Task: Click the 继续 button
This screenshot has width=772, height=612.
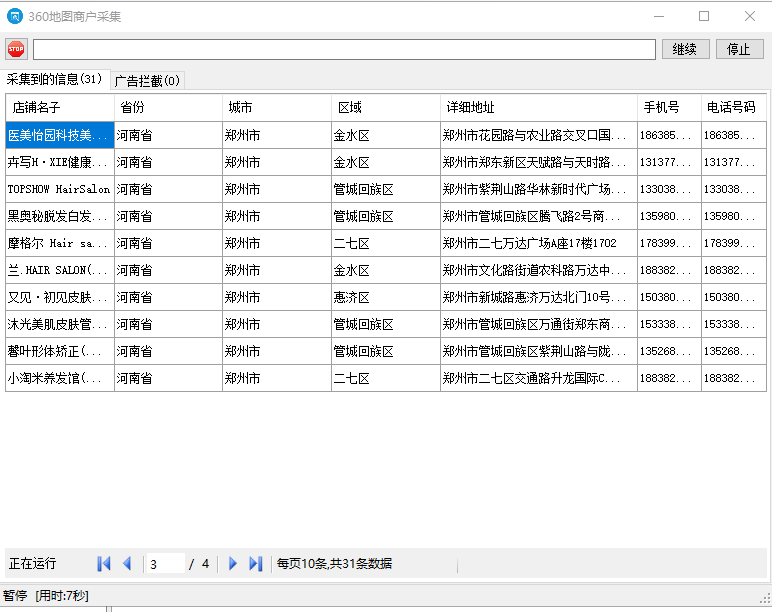Action: coord(685,49)
